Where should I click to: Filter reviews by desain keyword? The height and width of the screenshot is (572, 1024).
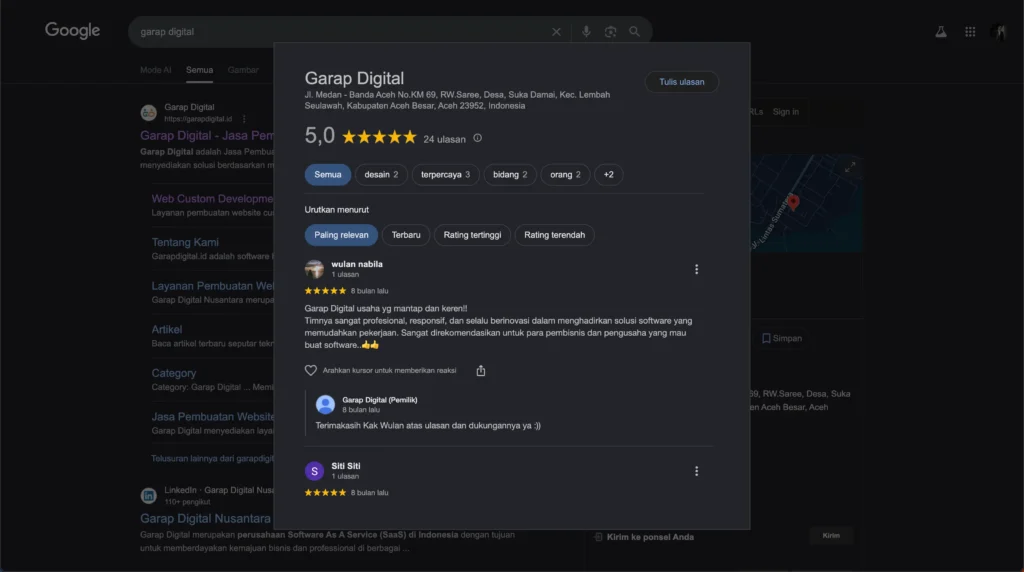[x=381, y=174]
